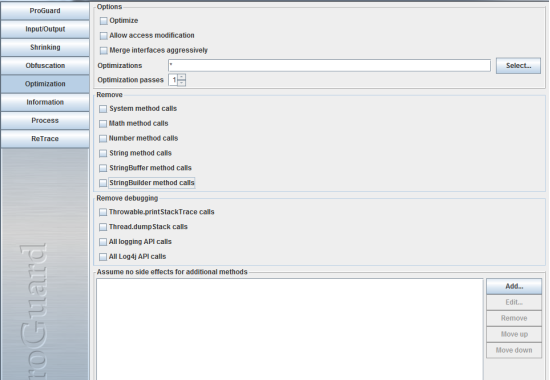This screenshot has height=380, width=550.
Task: Decrease Optimization passes with down arrow
Action: coord(181,83)
